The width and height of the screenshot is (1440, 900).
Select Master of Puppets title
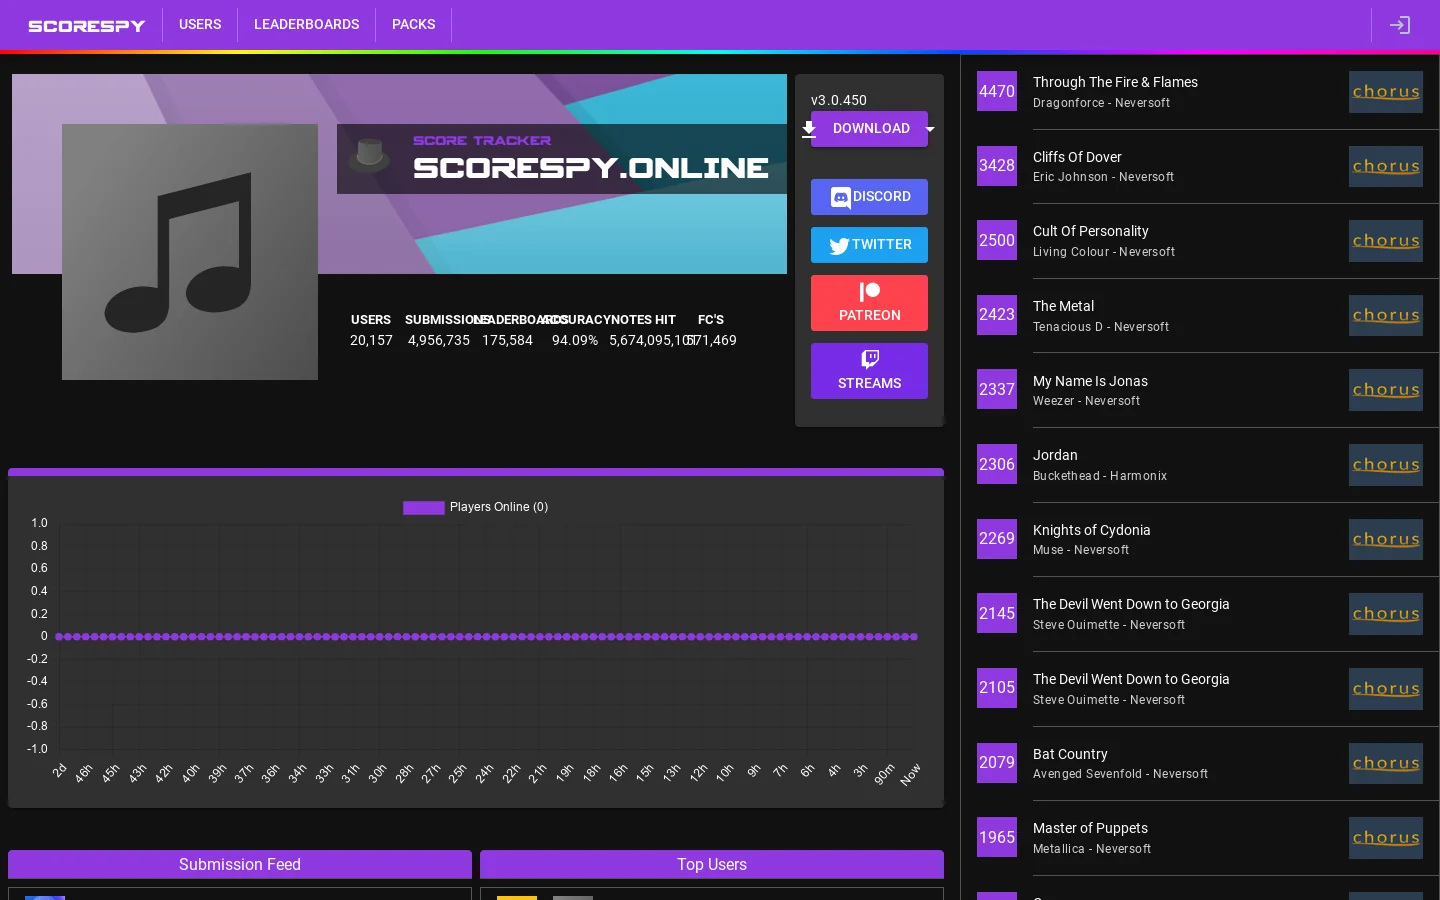[x=1090, y=828]
